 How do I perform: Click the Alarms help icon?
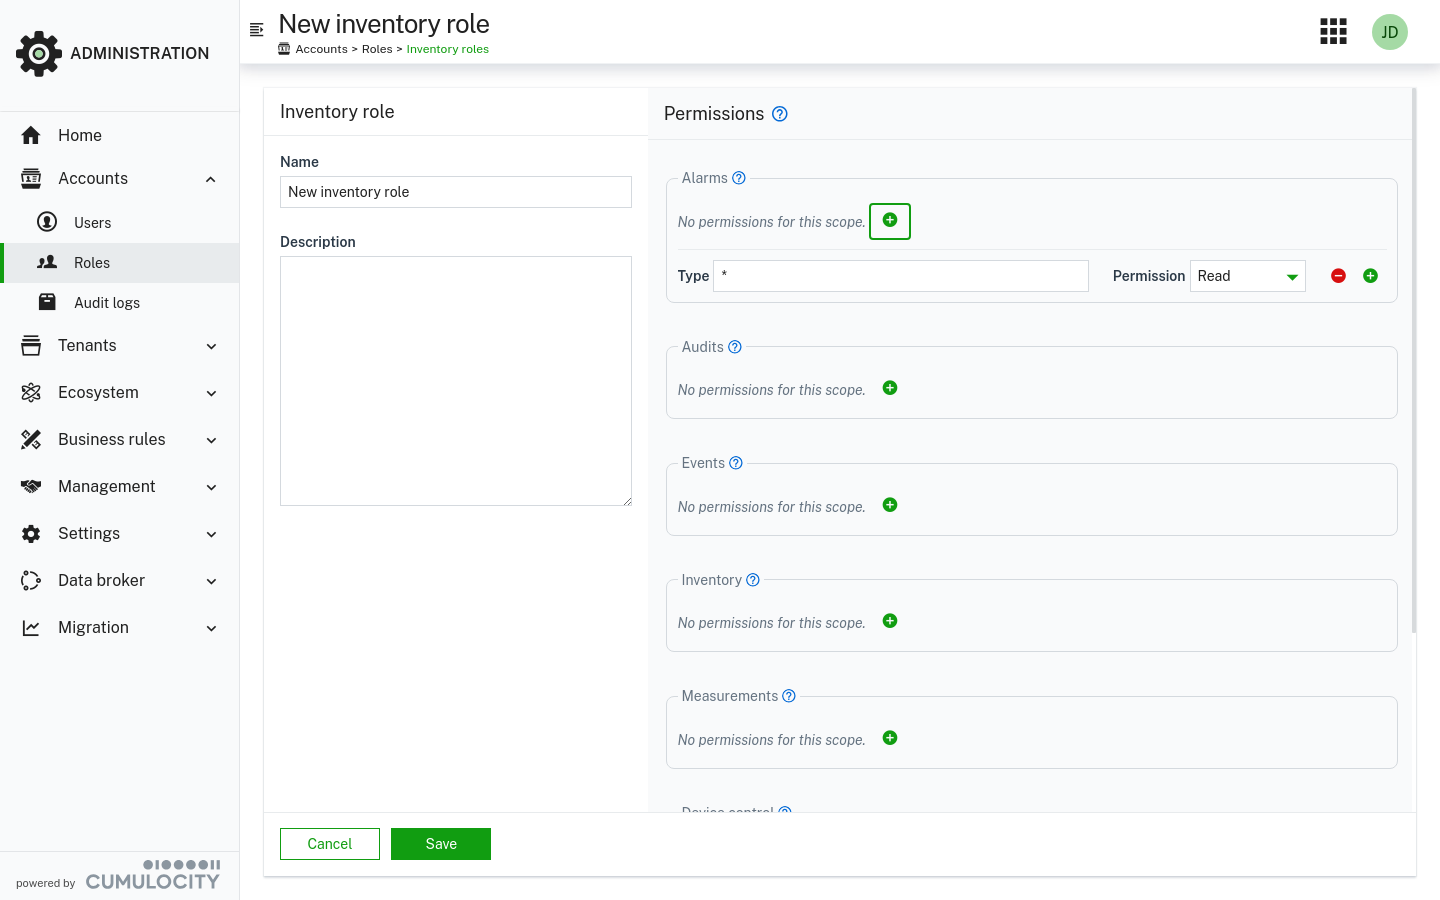point(739,178)
